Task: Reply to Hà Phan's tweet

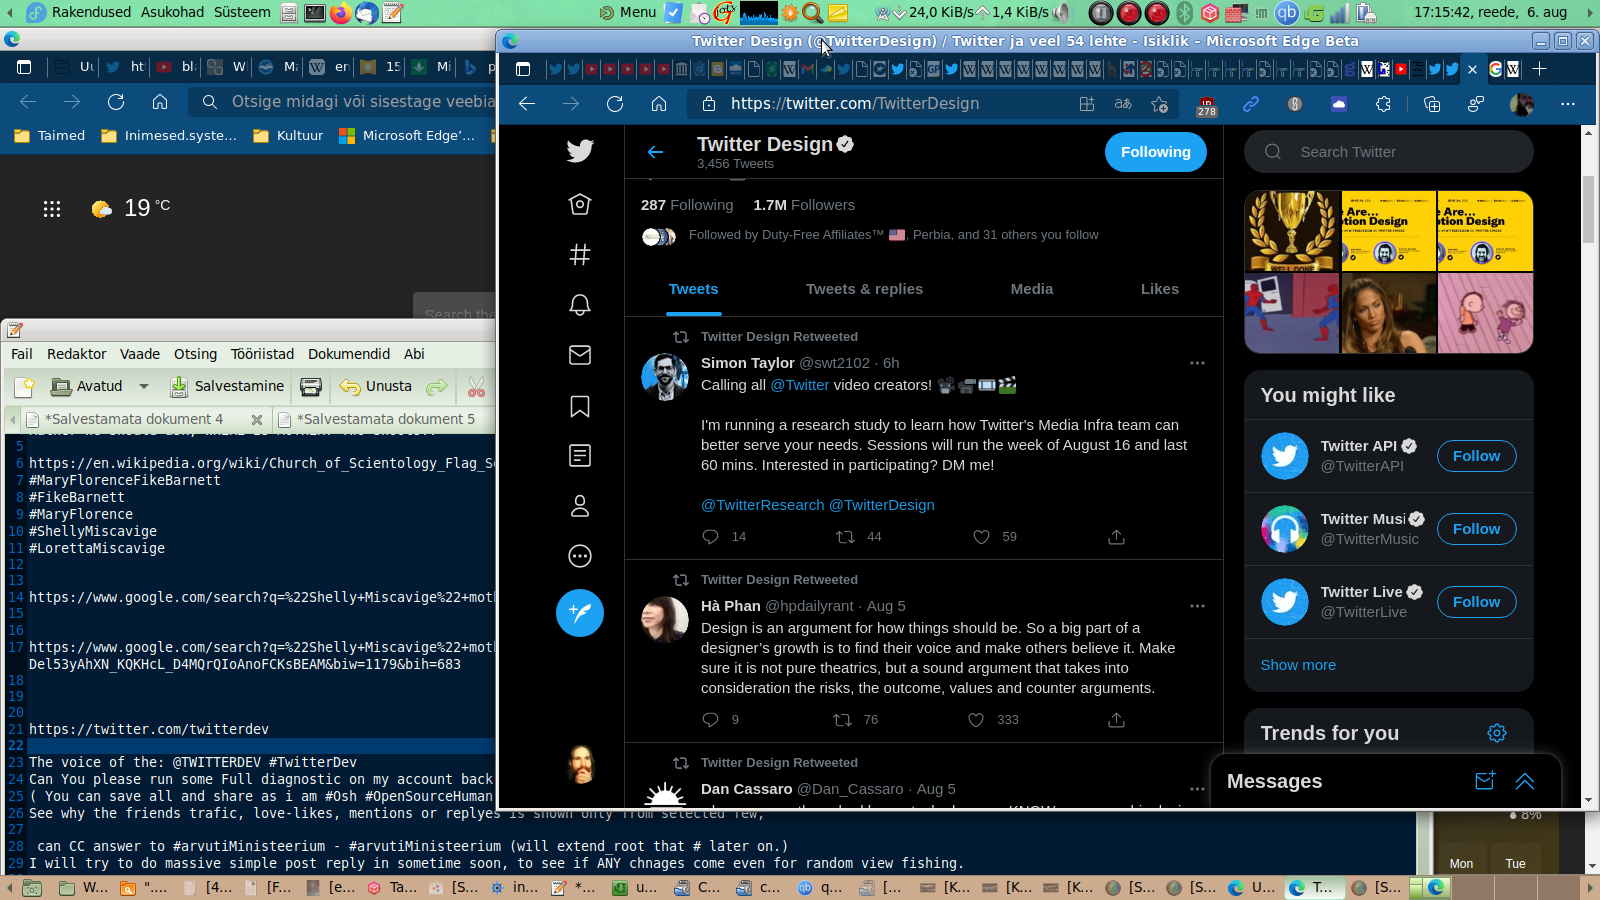Action: click(x=711, y=720)
